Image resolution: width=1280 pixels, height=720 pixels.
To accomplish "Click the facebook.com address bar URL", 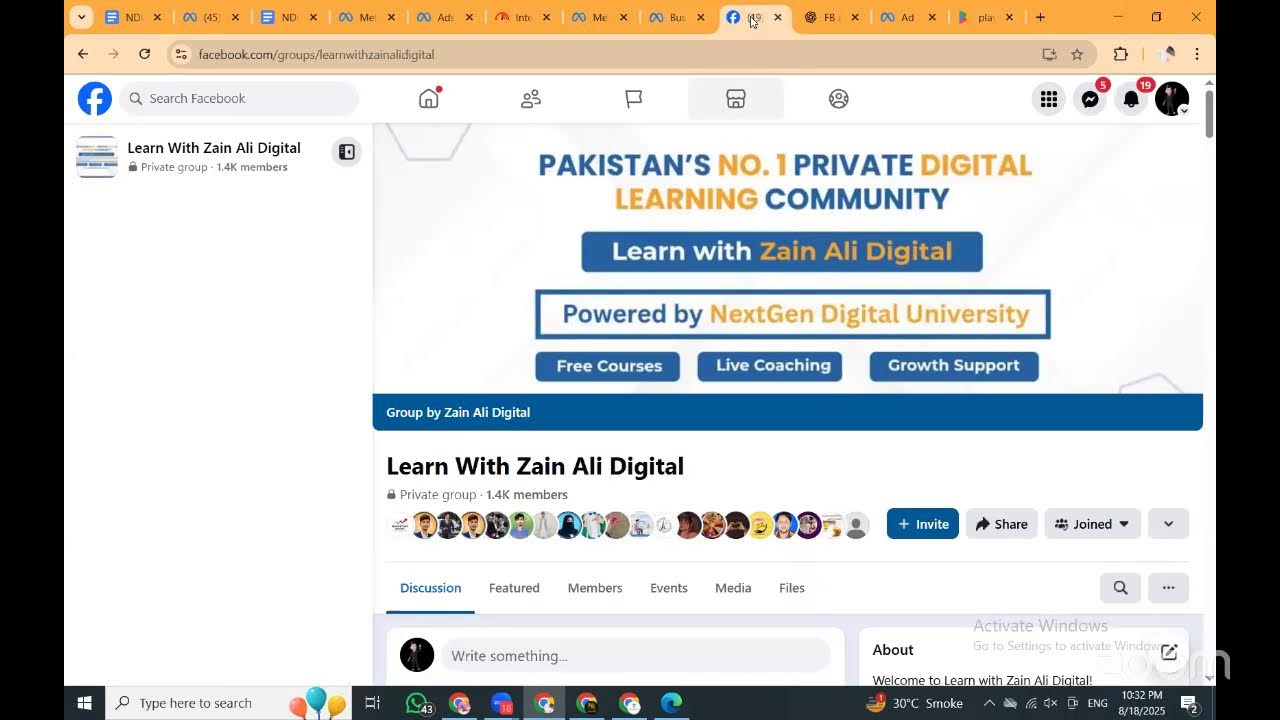I will coord(316,54).
